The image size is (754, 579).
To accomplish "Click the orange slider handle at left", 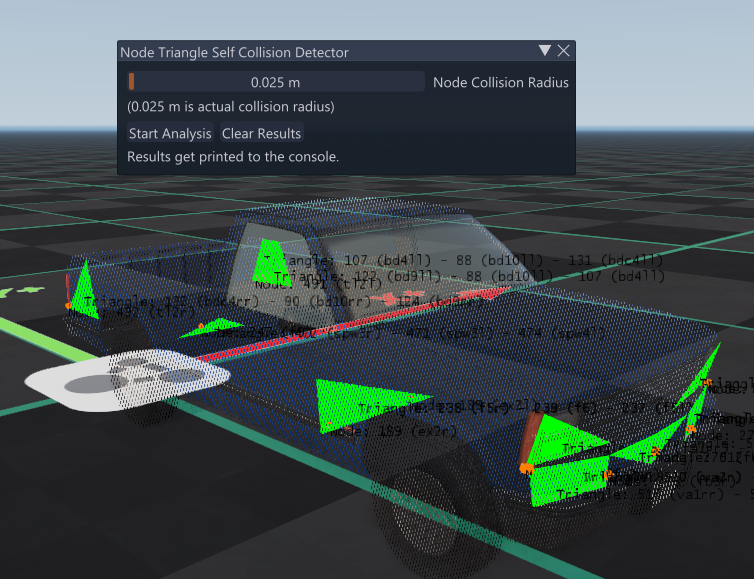I will (131, 82).
